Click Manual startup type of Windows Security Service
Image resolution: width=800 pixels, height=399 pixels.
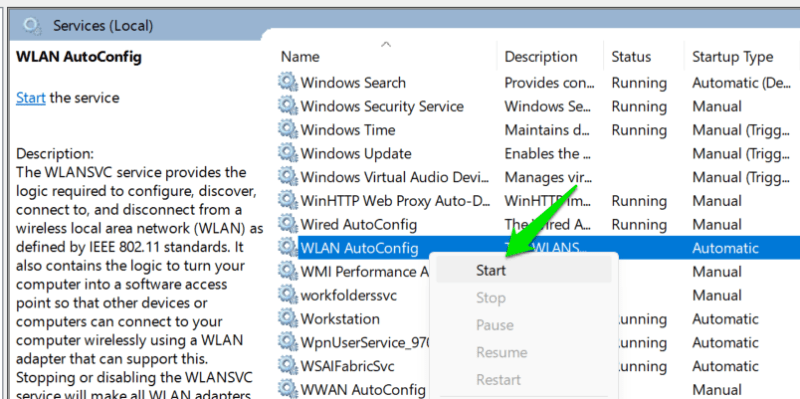(717, 106)
